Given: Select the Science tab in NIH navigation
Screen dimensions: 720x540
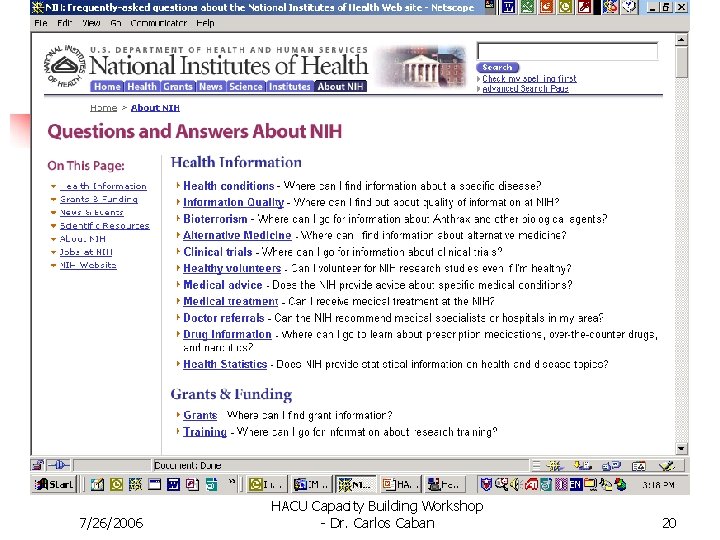Looking at the screenshot, I should click(x=246, y=86).
